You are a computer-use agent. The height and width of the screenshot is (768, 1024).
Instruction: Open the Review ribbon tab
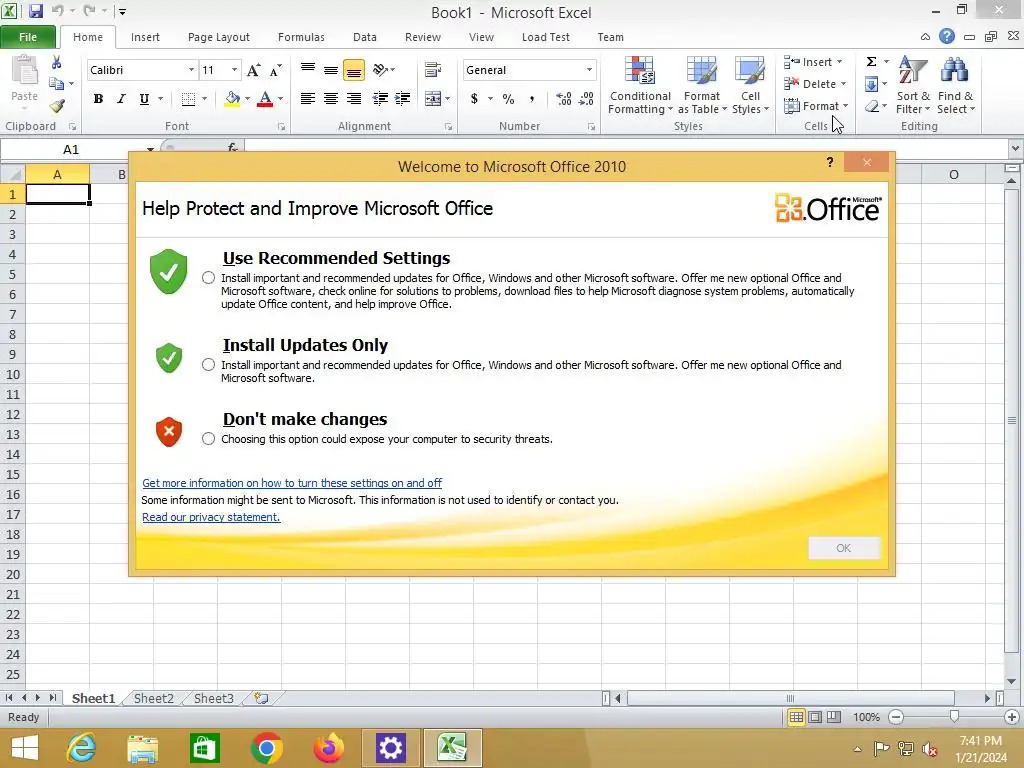pos(423,37)
